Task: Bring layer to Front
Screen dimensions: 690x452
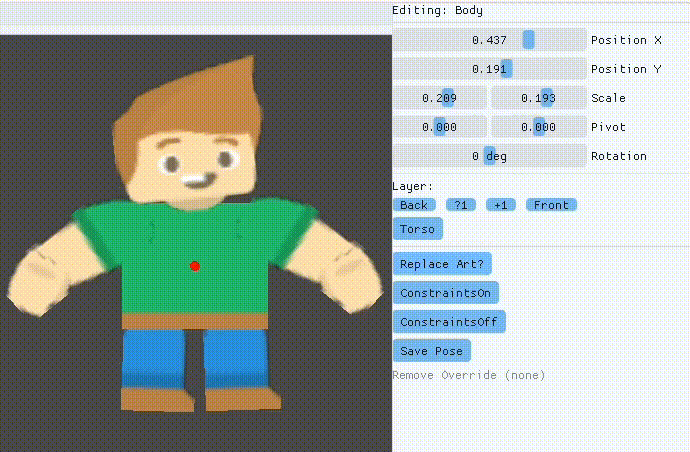Action: coord(551,205)
